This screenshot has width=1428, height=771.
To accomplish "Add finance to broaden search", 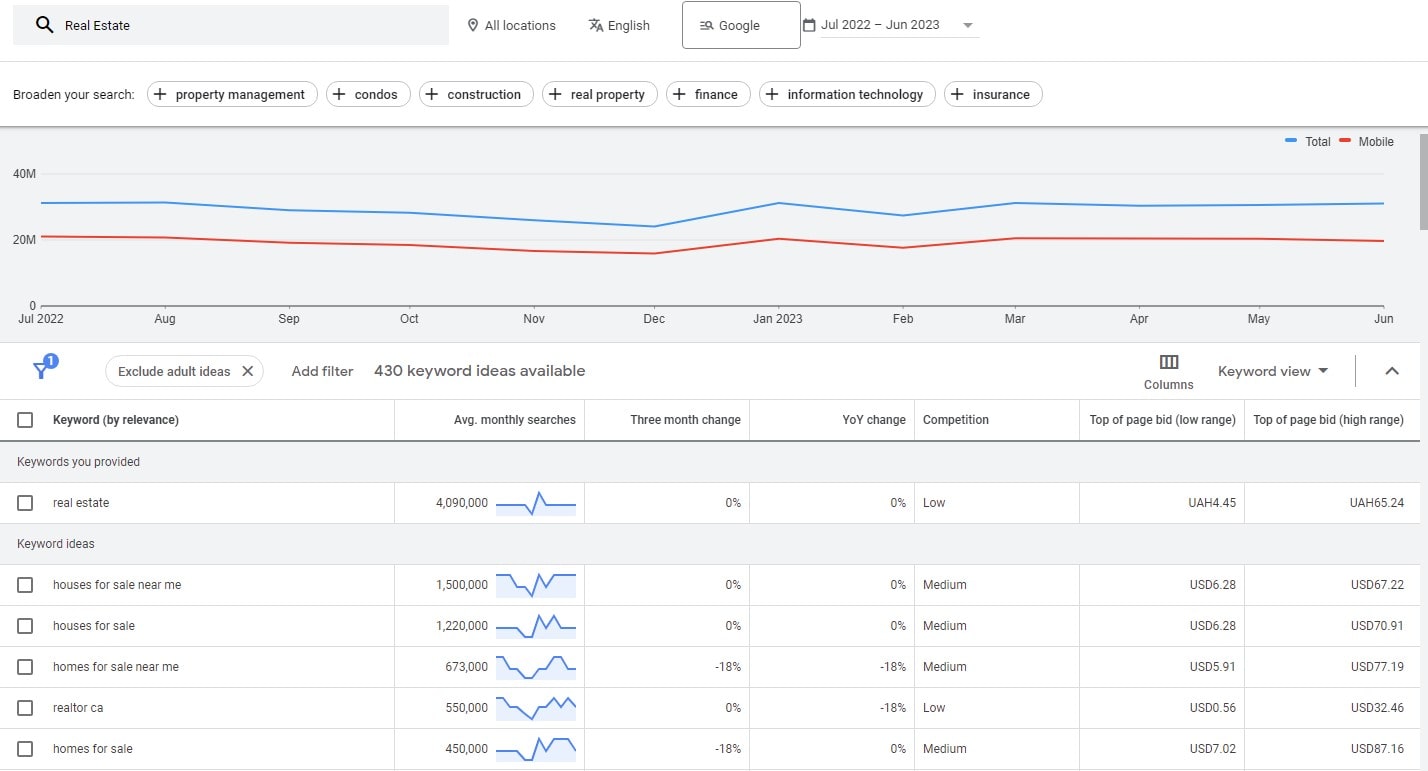I will [708, 94].
